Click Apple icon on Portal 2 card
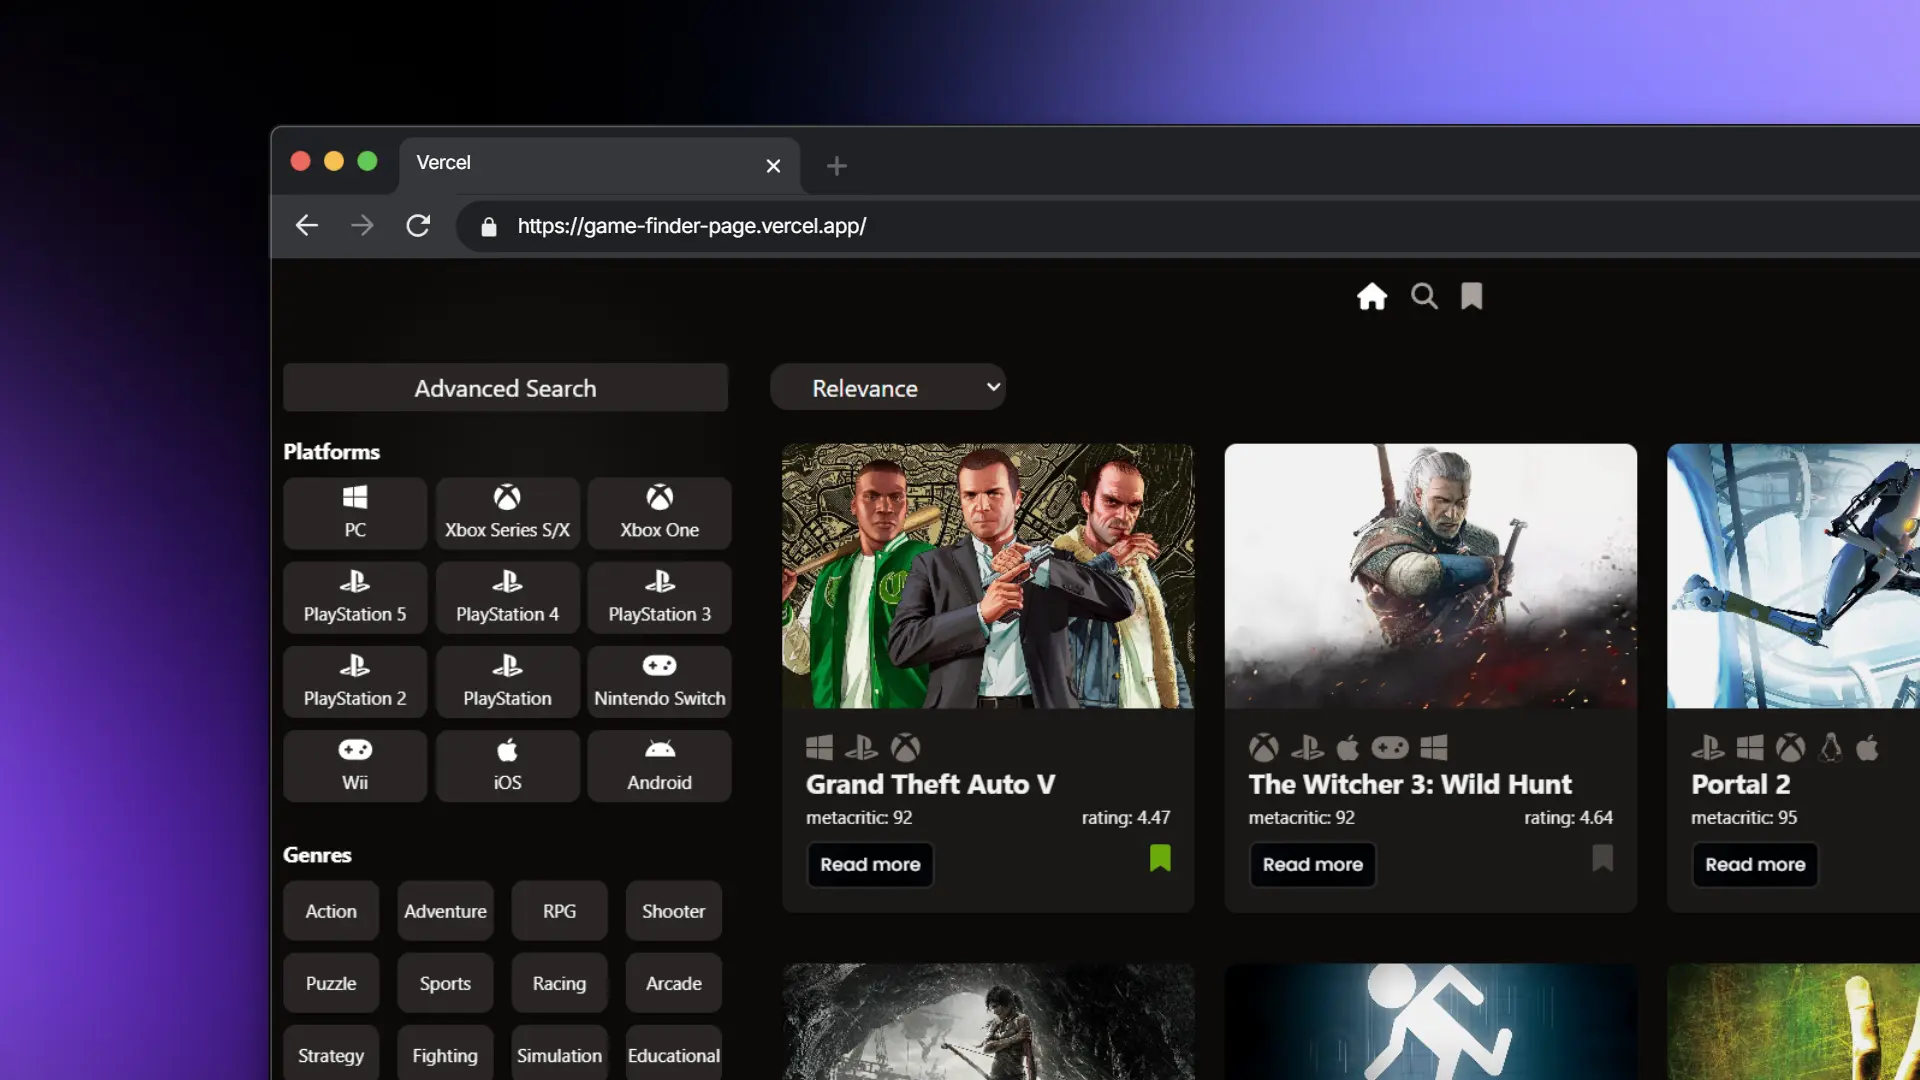Viewport: 1920px width, 1080px height. pos(1868,747)
